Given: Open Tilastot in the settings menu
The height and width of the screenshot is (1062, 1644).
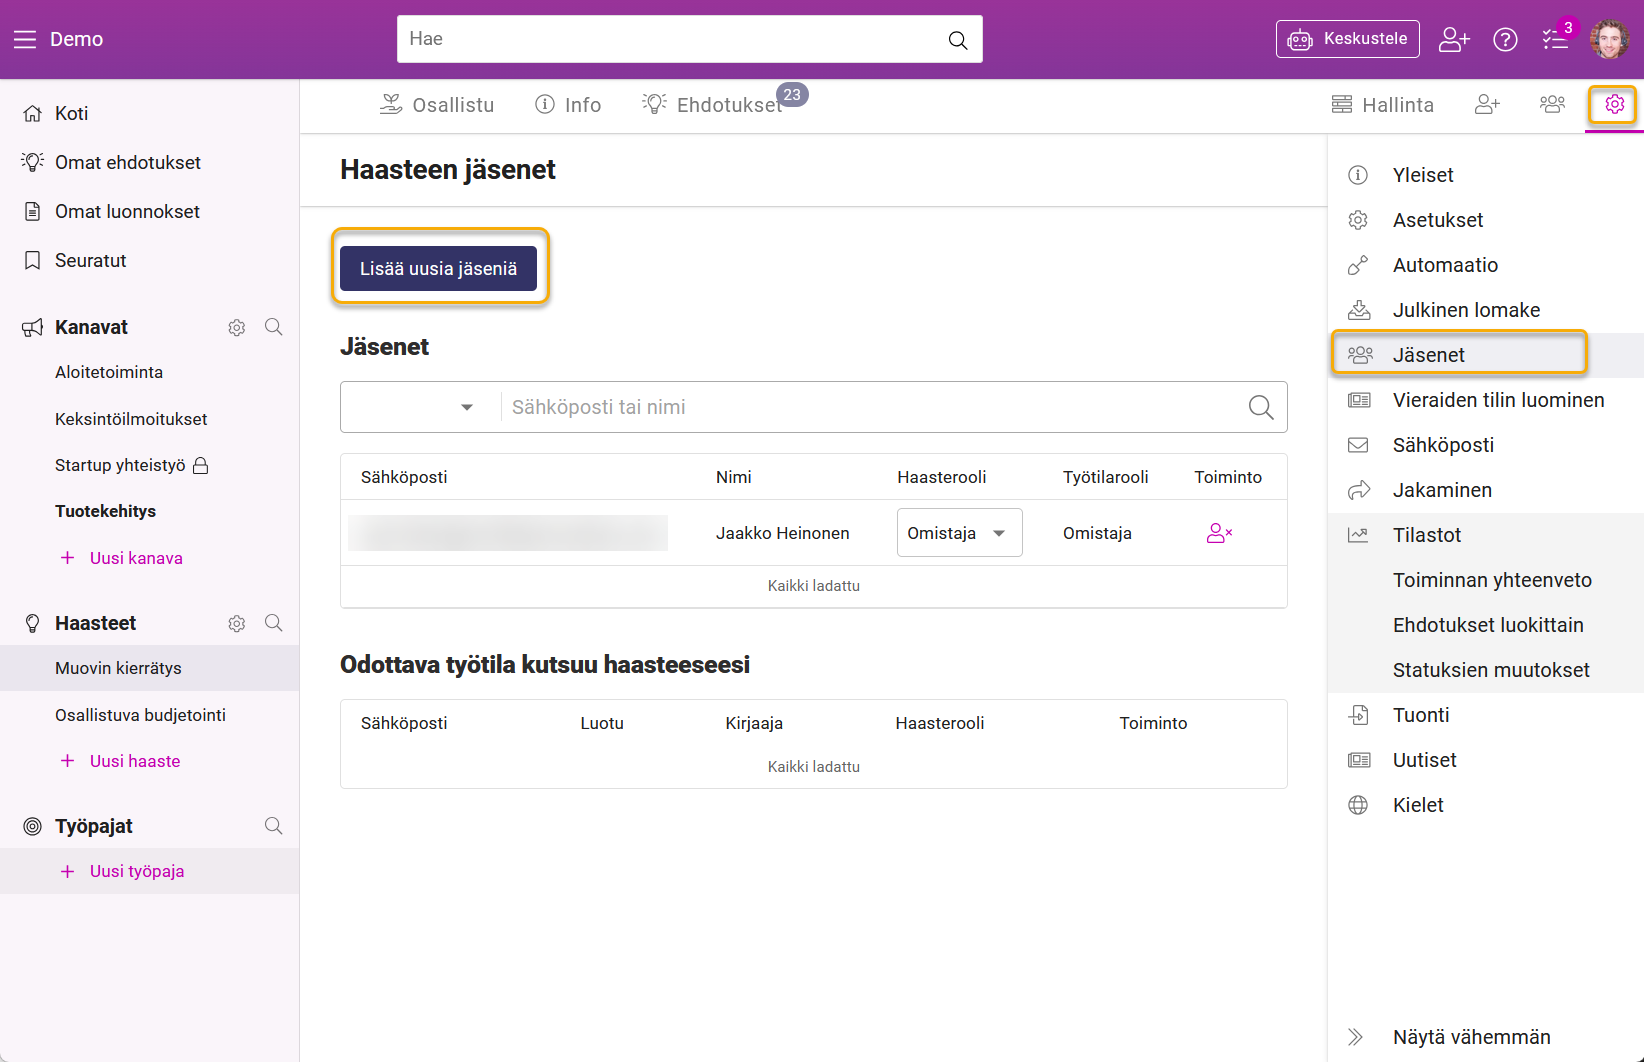Looking at the screenshot, I should (1427, 535).
